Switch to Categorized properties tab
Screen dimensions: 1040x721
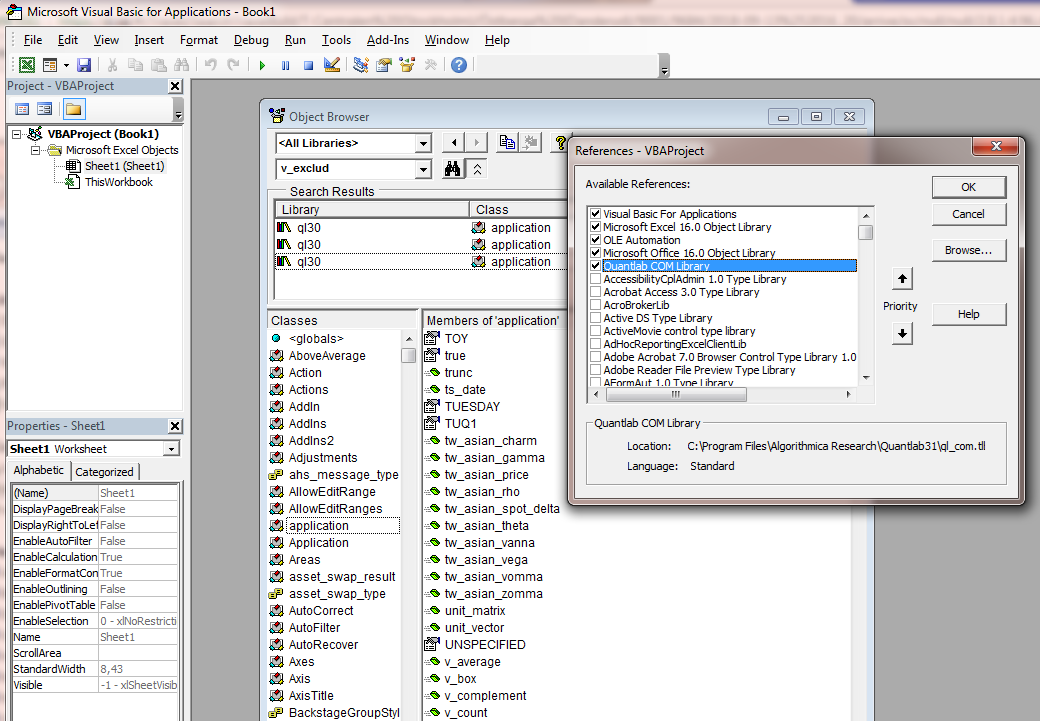104,472
